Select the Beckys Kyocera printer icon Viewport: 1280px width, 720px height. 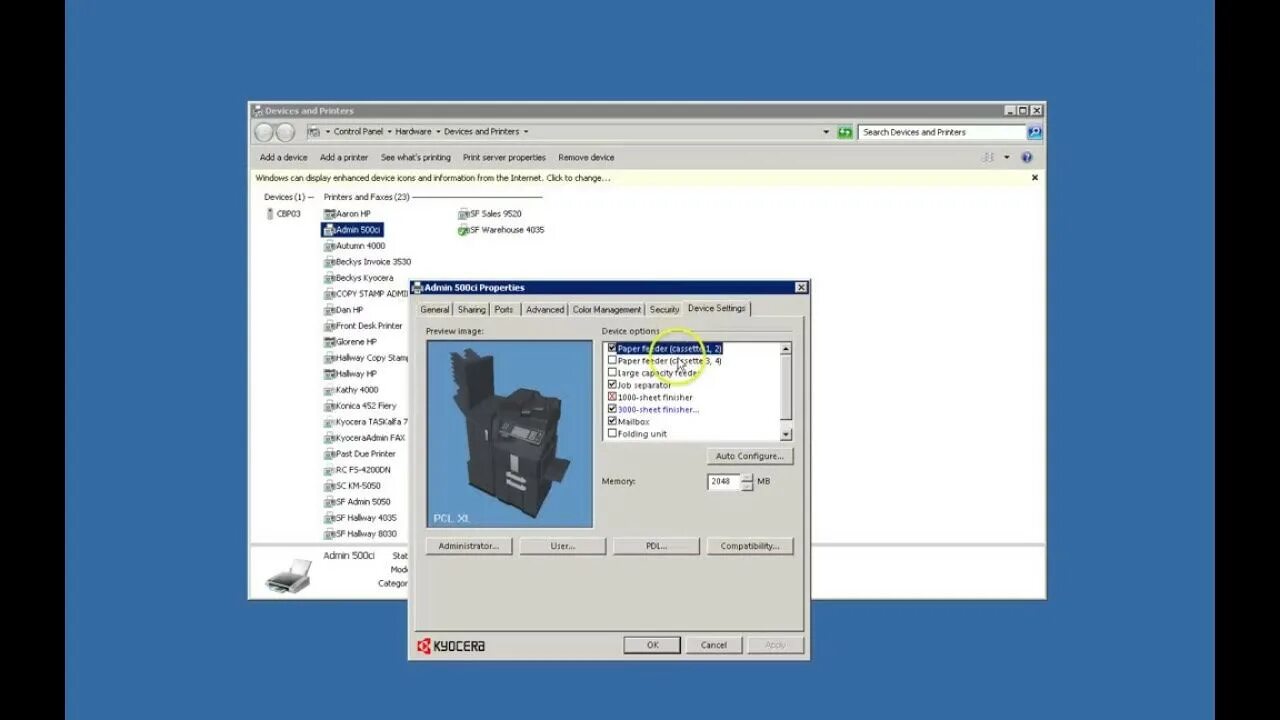coord(329,278)
